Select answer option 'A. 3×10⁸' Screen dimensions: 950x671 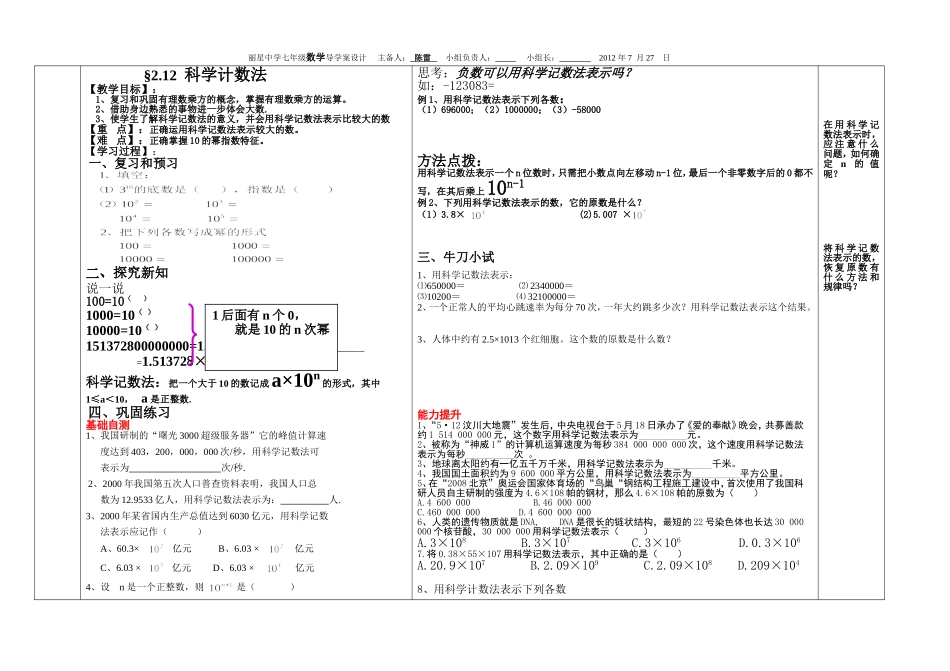point(442,543)
